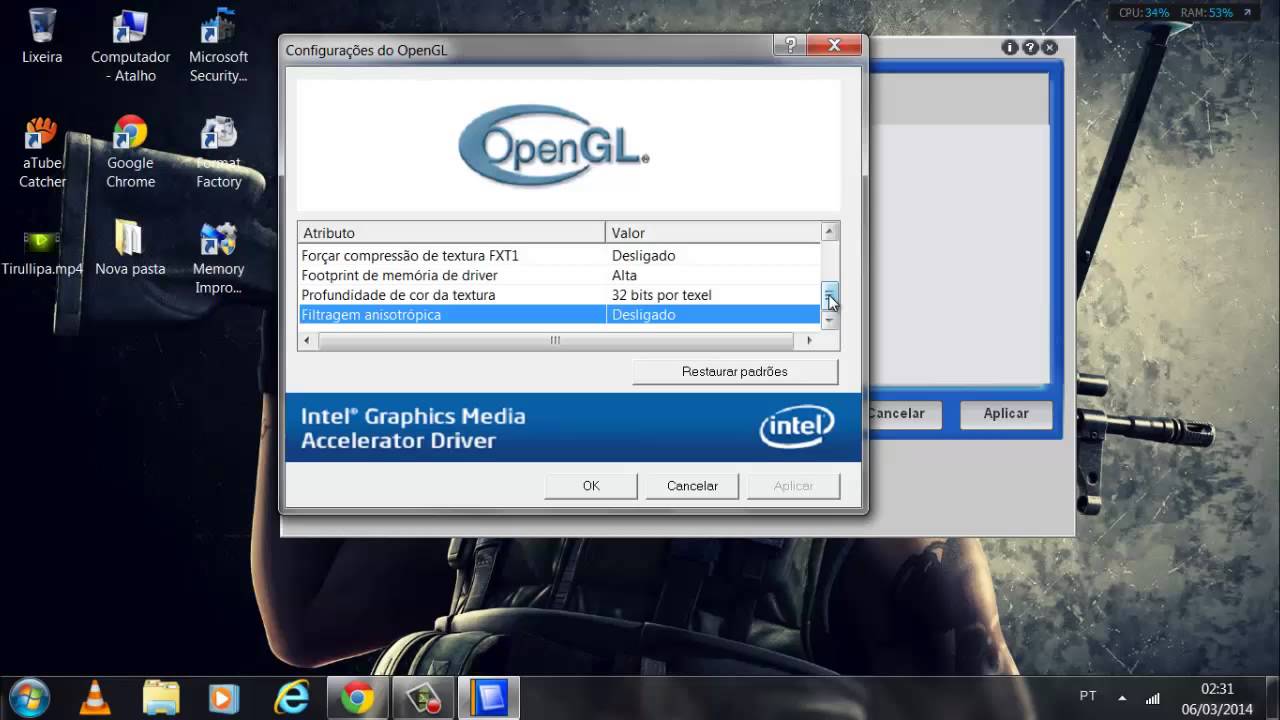Click horizontal scrollbar right arrow
The image size is (1280, 720).
point(810,341)
